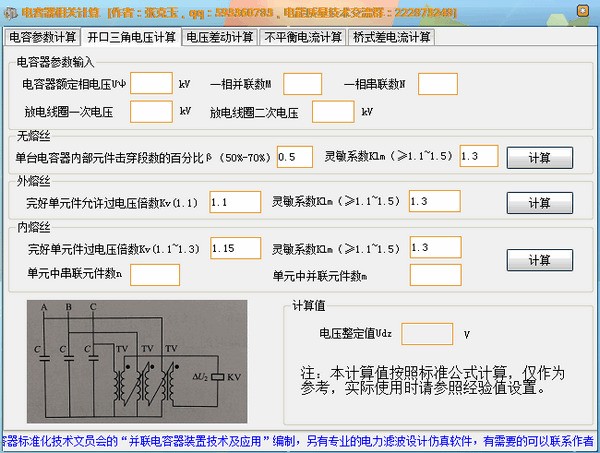The image size is (600, 453).
Task: Select the 开口三角电压计算 tab
Action: point(131,37)
